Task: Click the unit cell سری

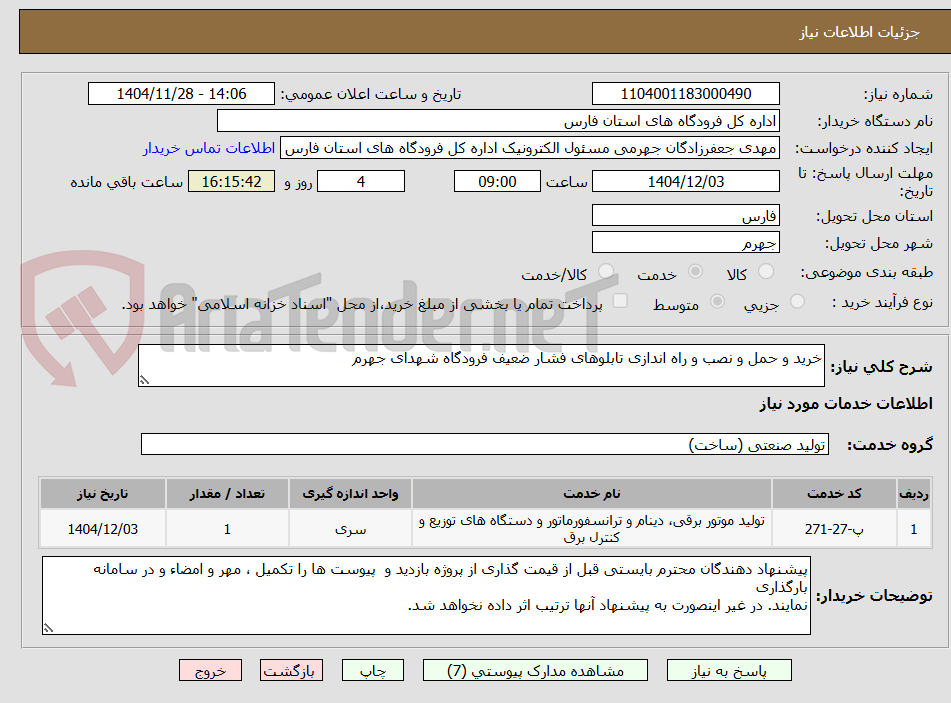Action: 350,529
